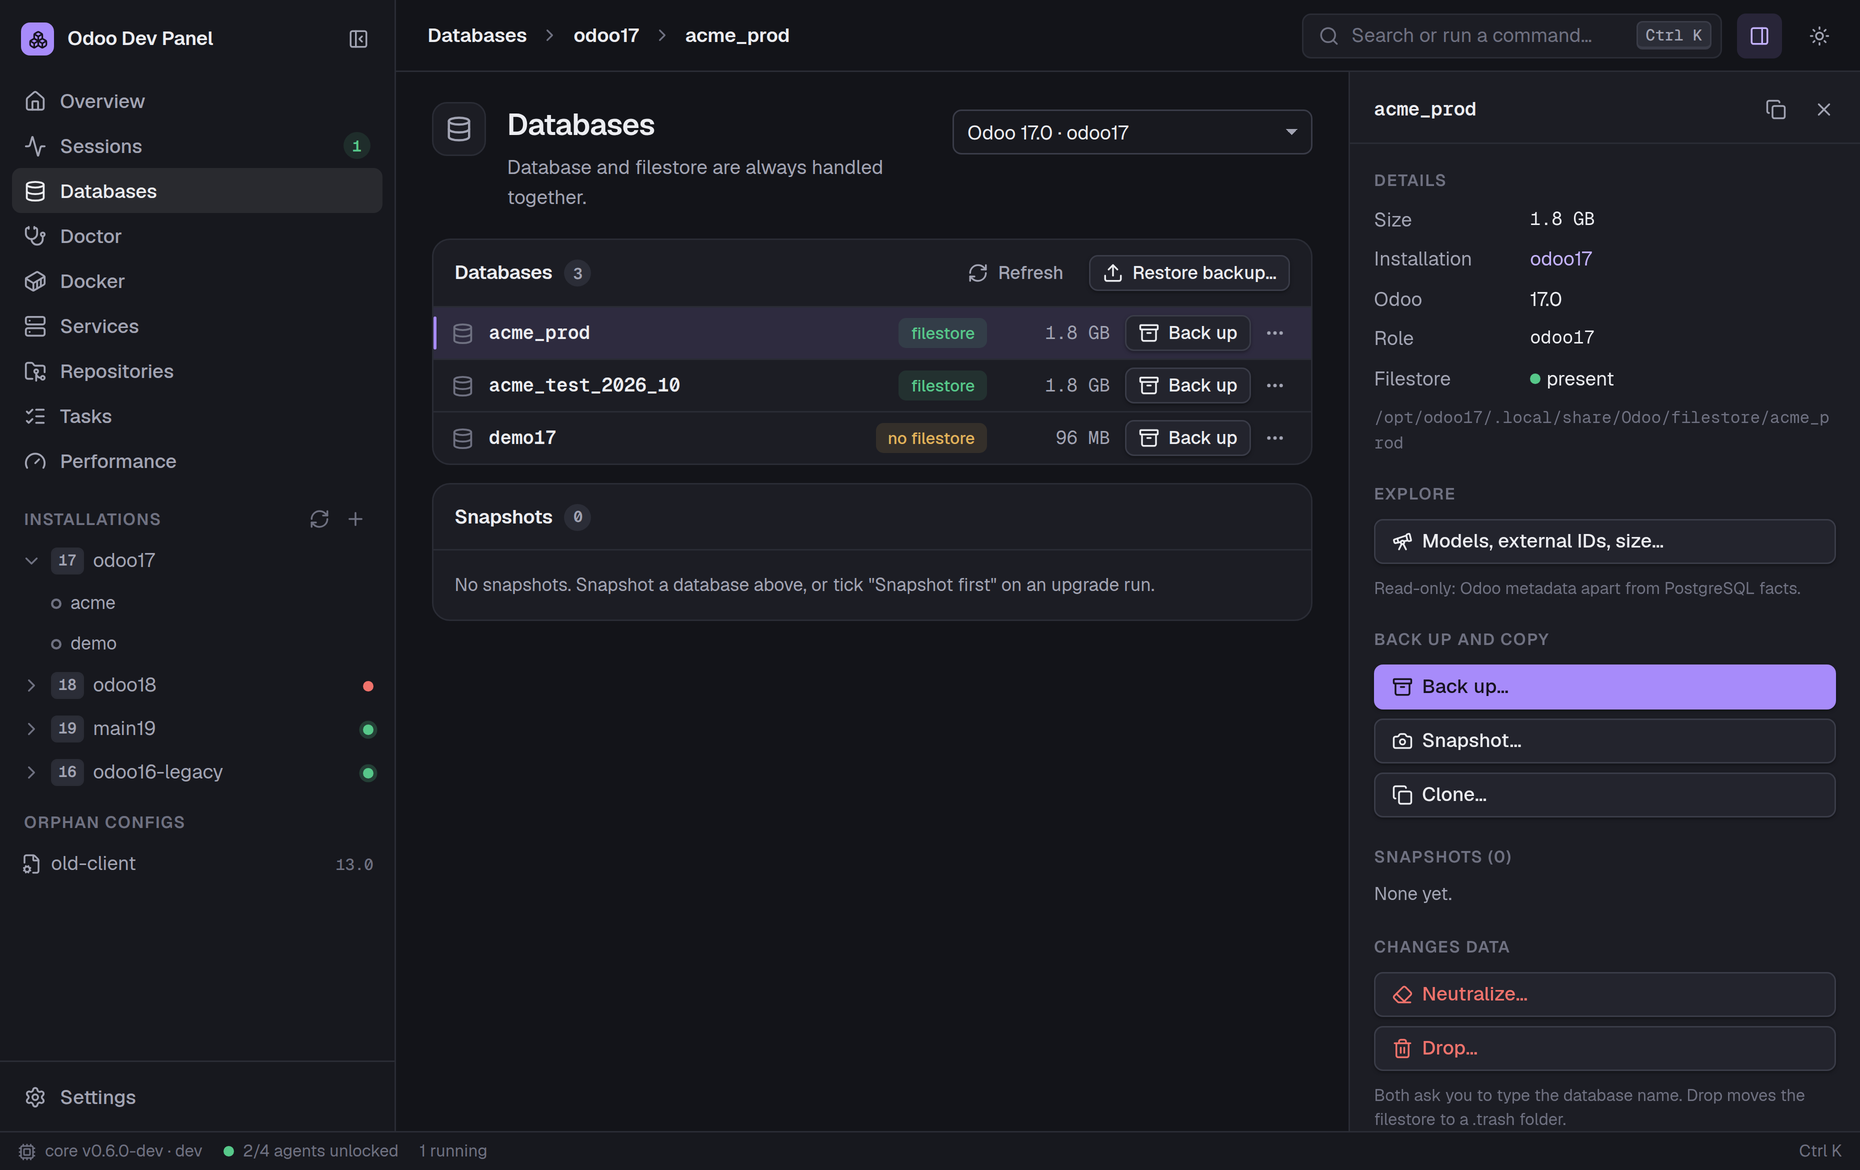The height and width of the screenshot is (1170, 1860).
Task: Click Refresh in Databases card
Action: [x=1015, y=273]
